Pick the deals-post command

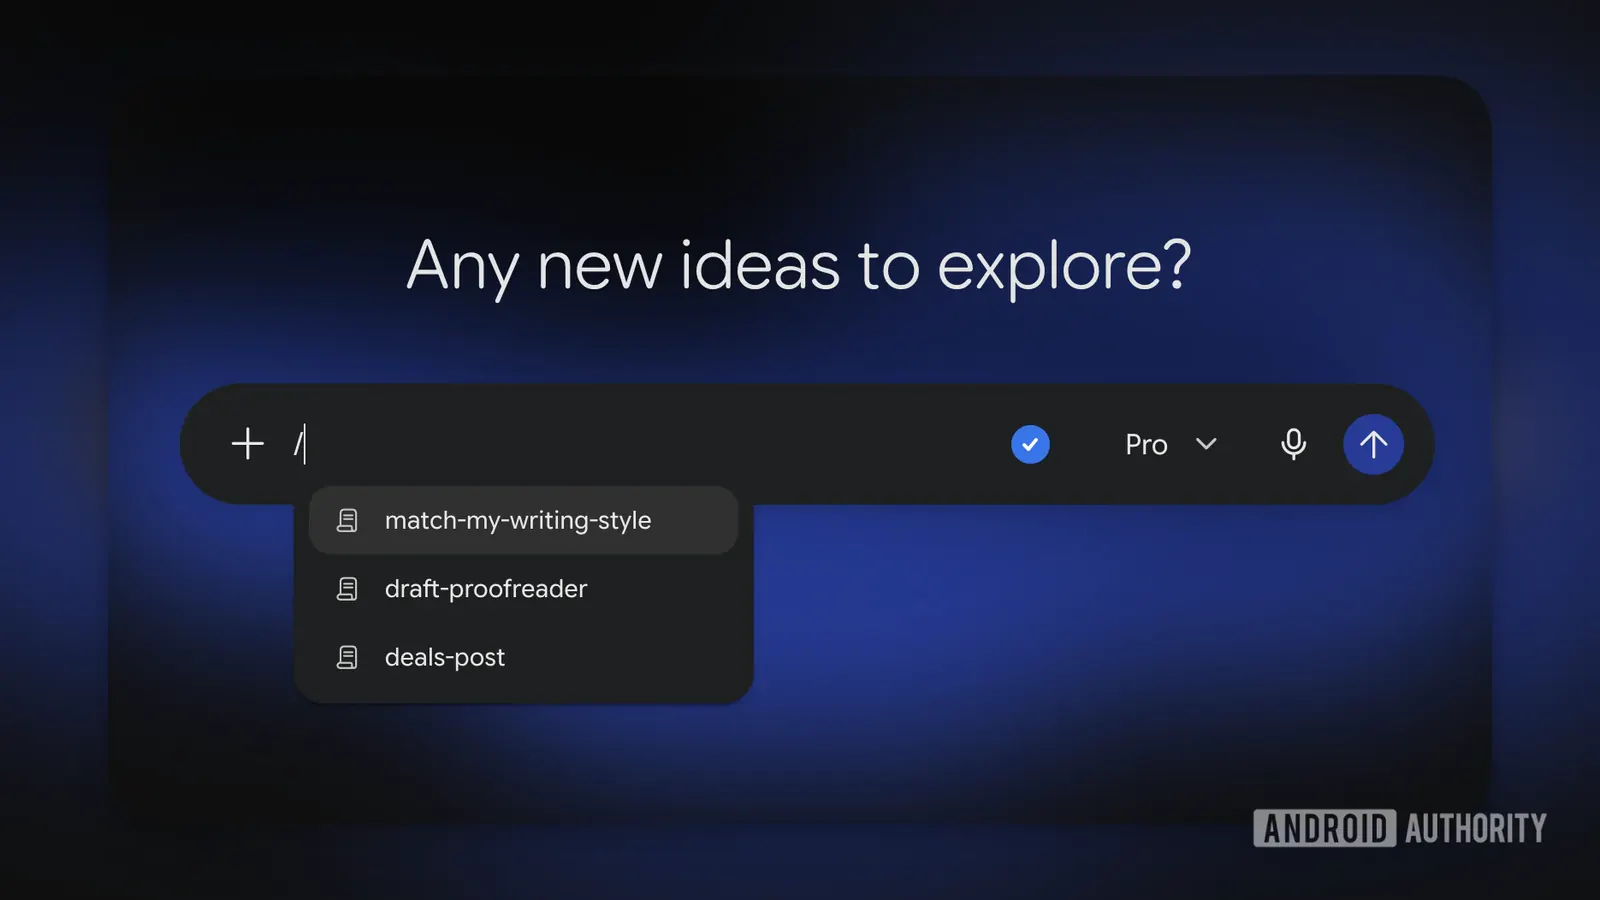[x=523, y=657]
